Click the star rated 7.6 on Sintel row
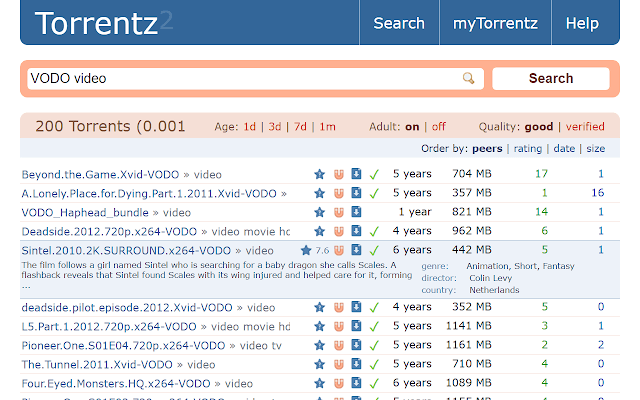 (306, 250)
